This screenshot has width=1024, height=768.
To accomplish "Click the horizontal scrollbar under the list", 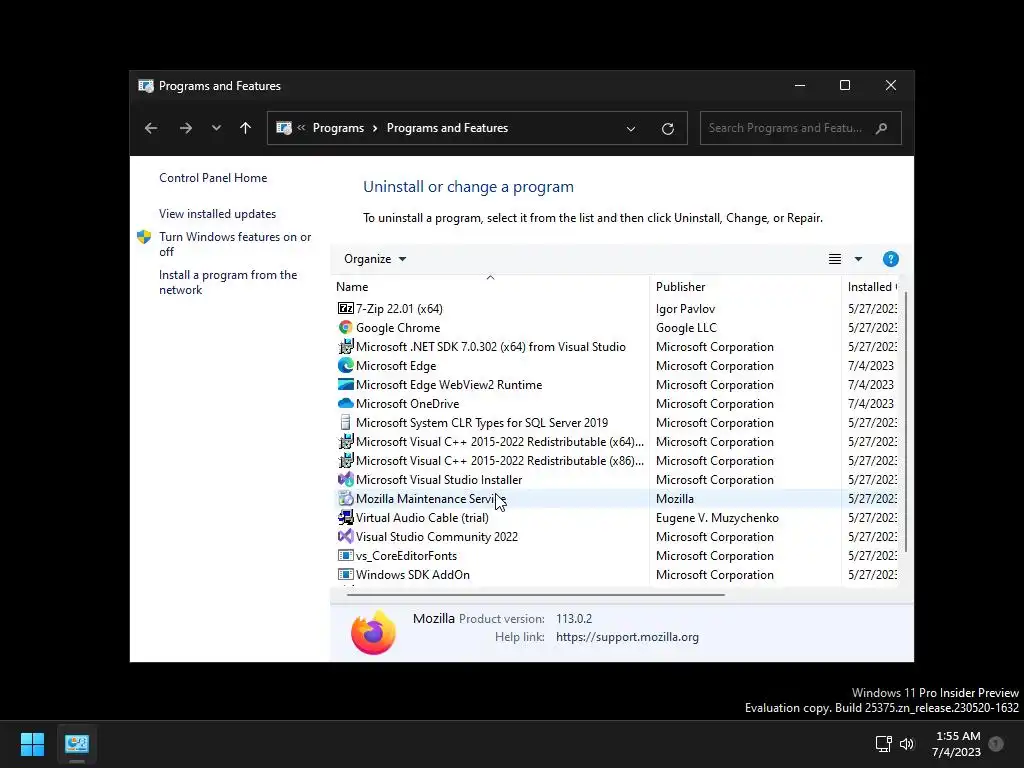I will coord(536,595).
